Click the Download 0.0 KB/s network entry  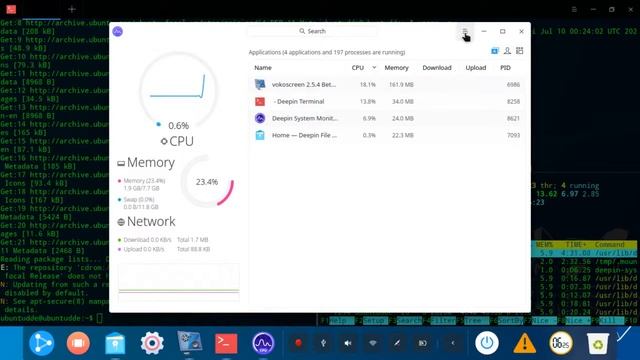pos(144,240)
